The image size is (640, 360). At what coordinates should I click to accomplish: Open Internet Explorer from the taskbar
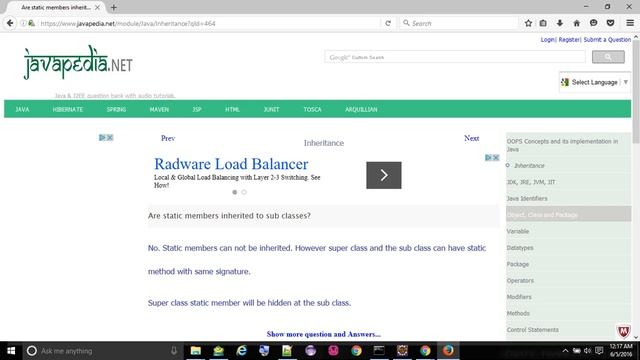pyautogui.click(x=242, y=351)
